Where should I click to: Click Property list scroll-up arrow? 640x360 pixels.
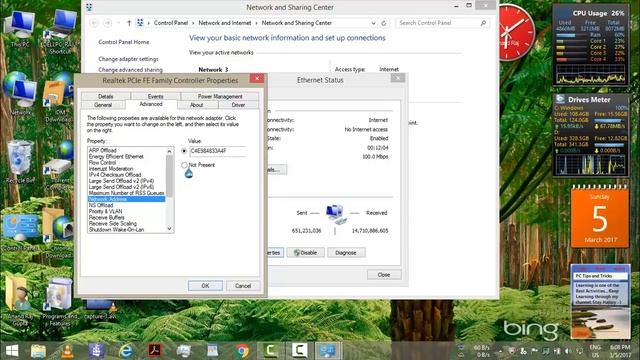click(x=169, y=151)
